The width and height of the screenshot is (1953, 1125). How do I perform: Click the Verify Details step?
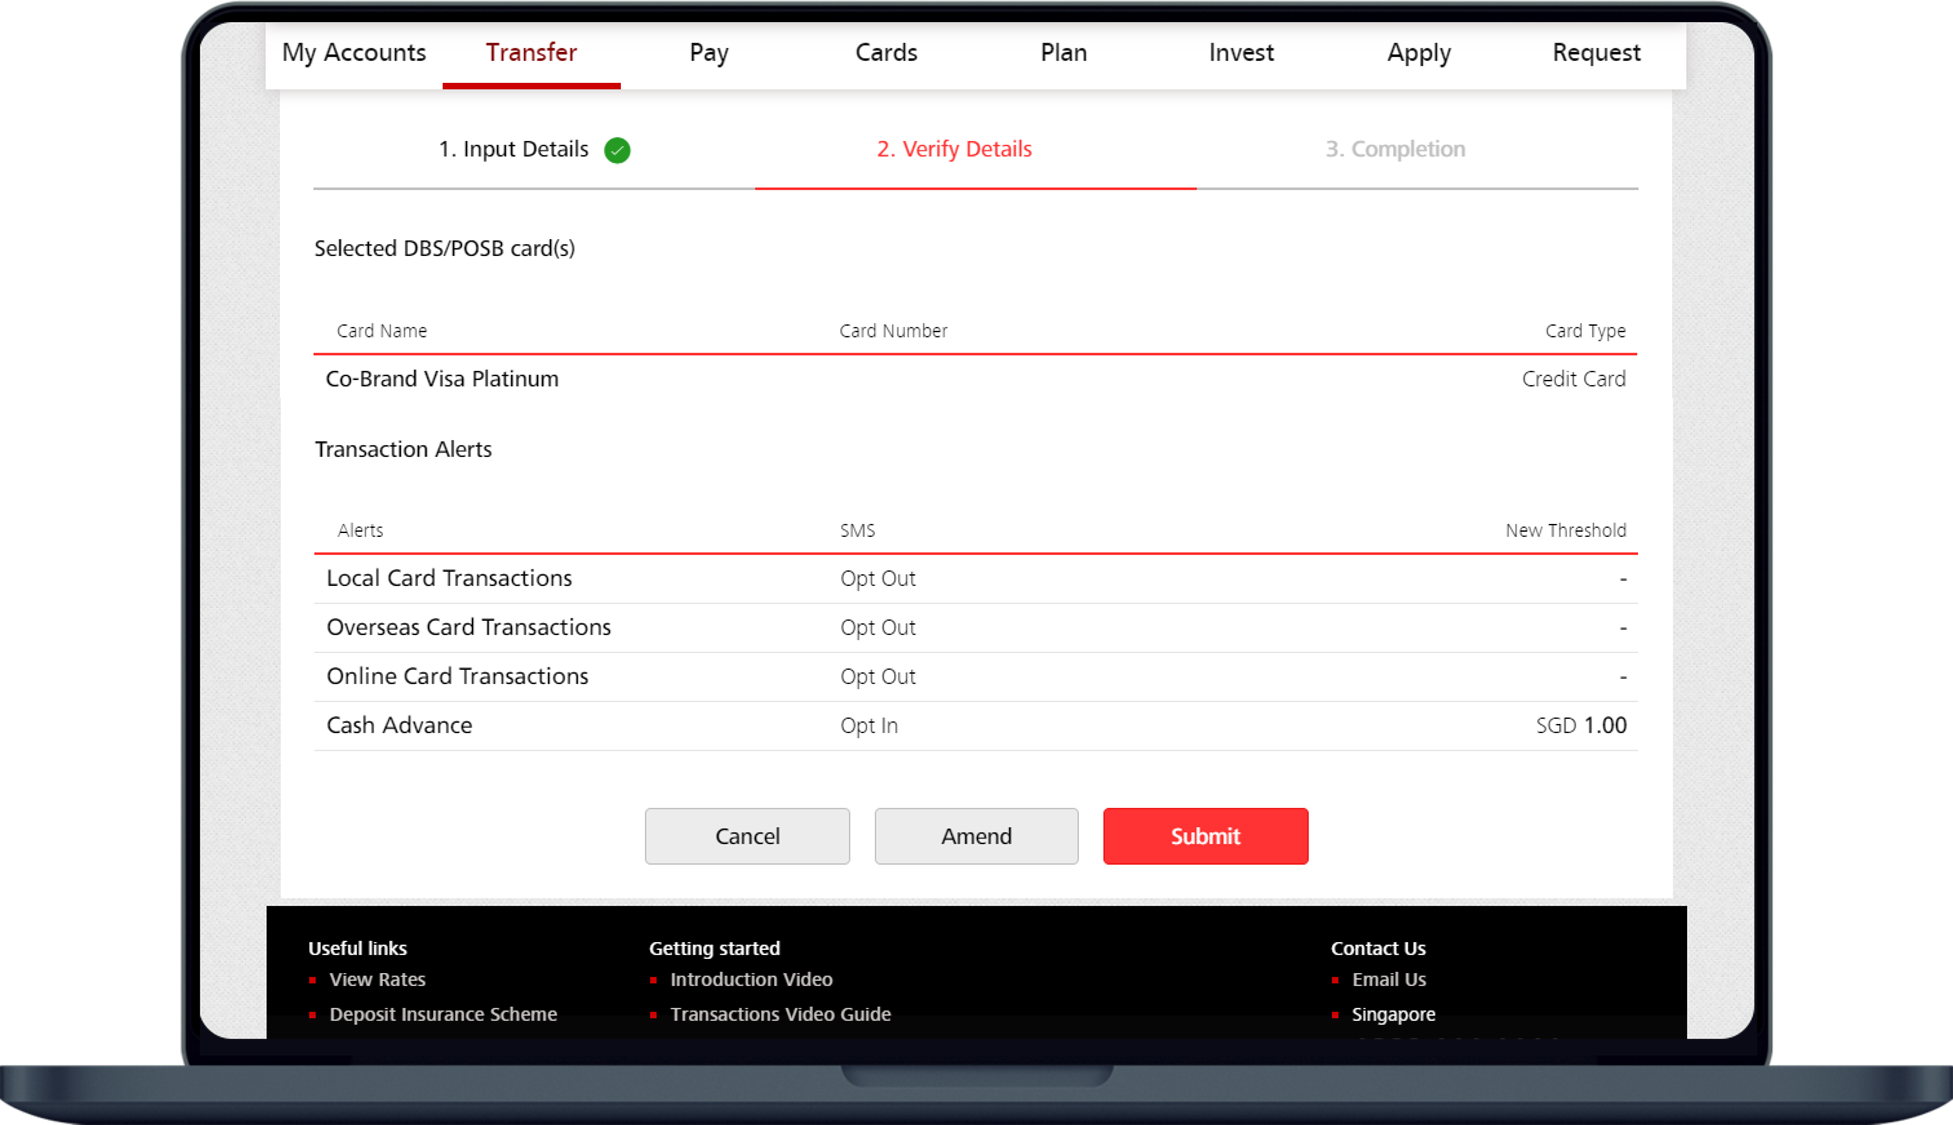pyautogui.click(x=954, y=149)
